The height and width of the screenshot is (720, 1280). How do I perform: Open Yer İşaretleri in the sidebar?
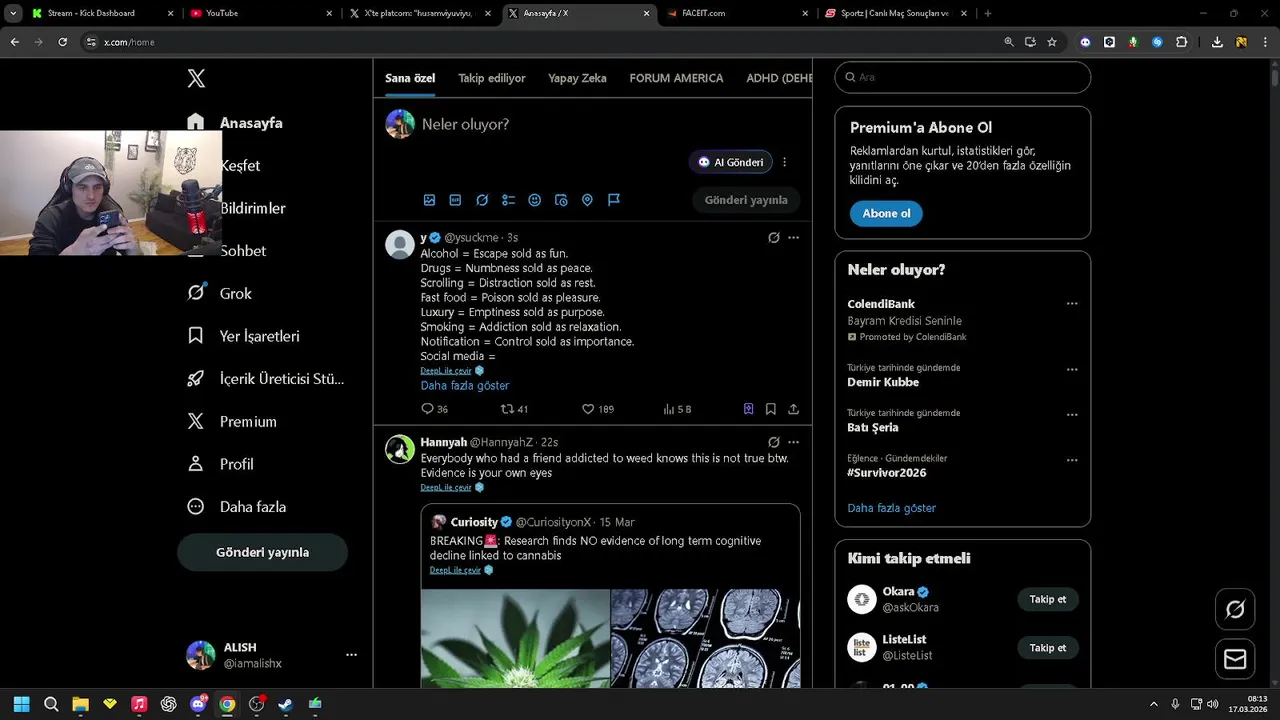243,336
